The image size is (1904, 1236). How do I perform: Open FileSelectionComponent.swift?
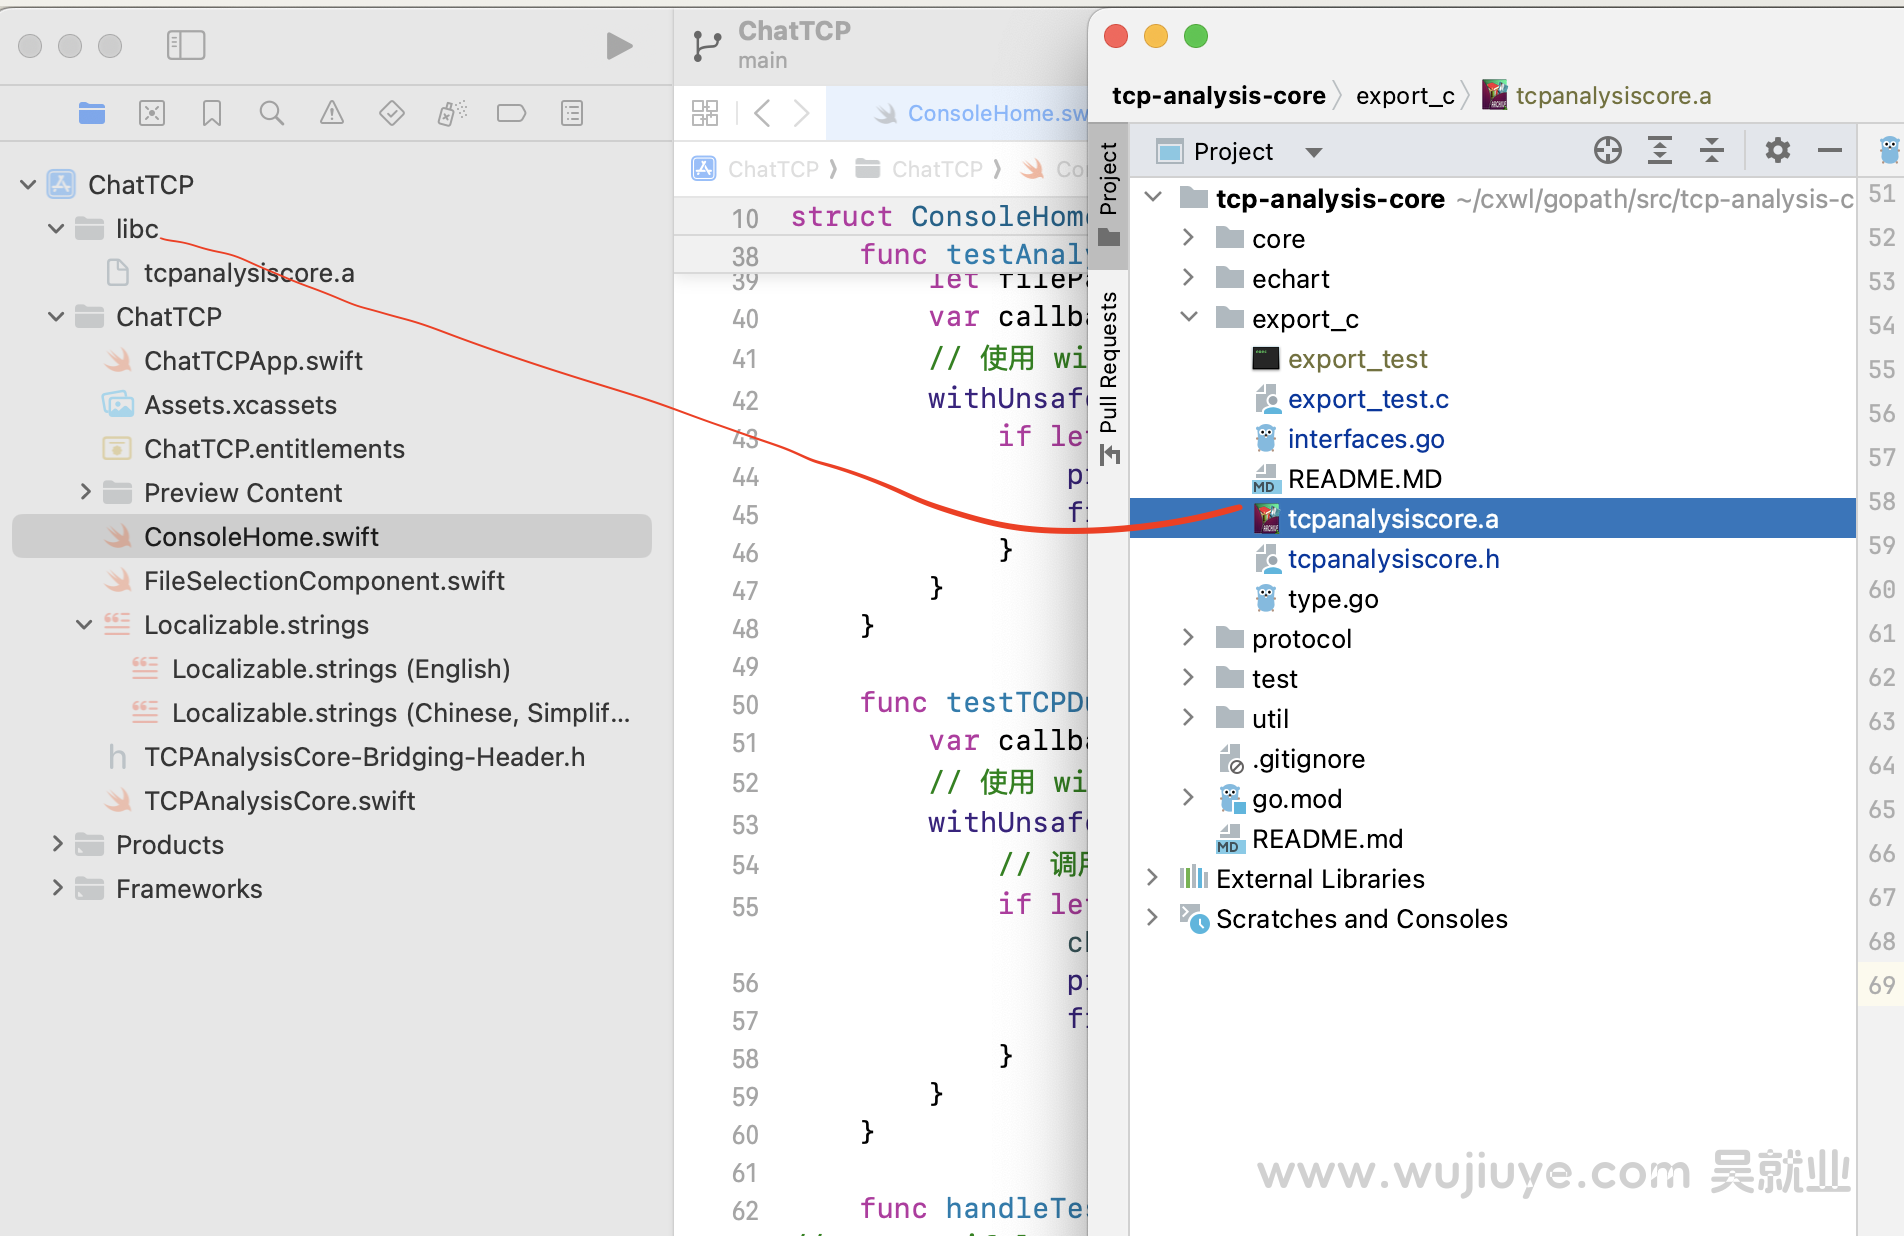click(324, 581)
